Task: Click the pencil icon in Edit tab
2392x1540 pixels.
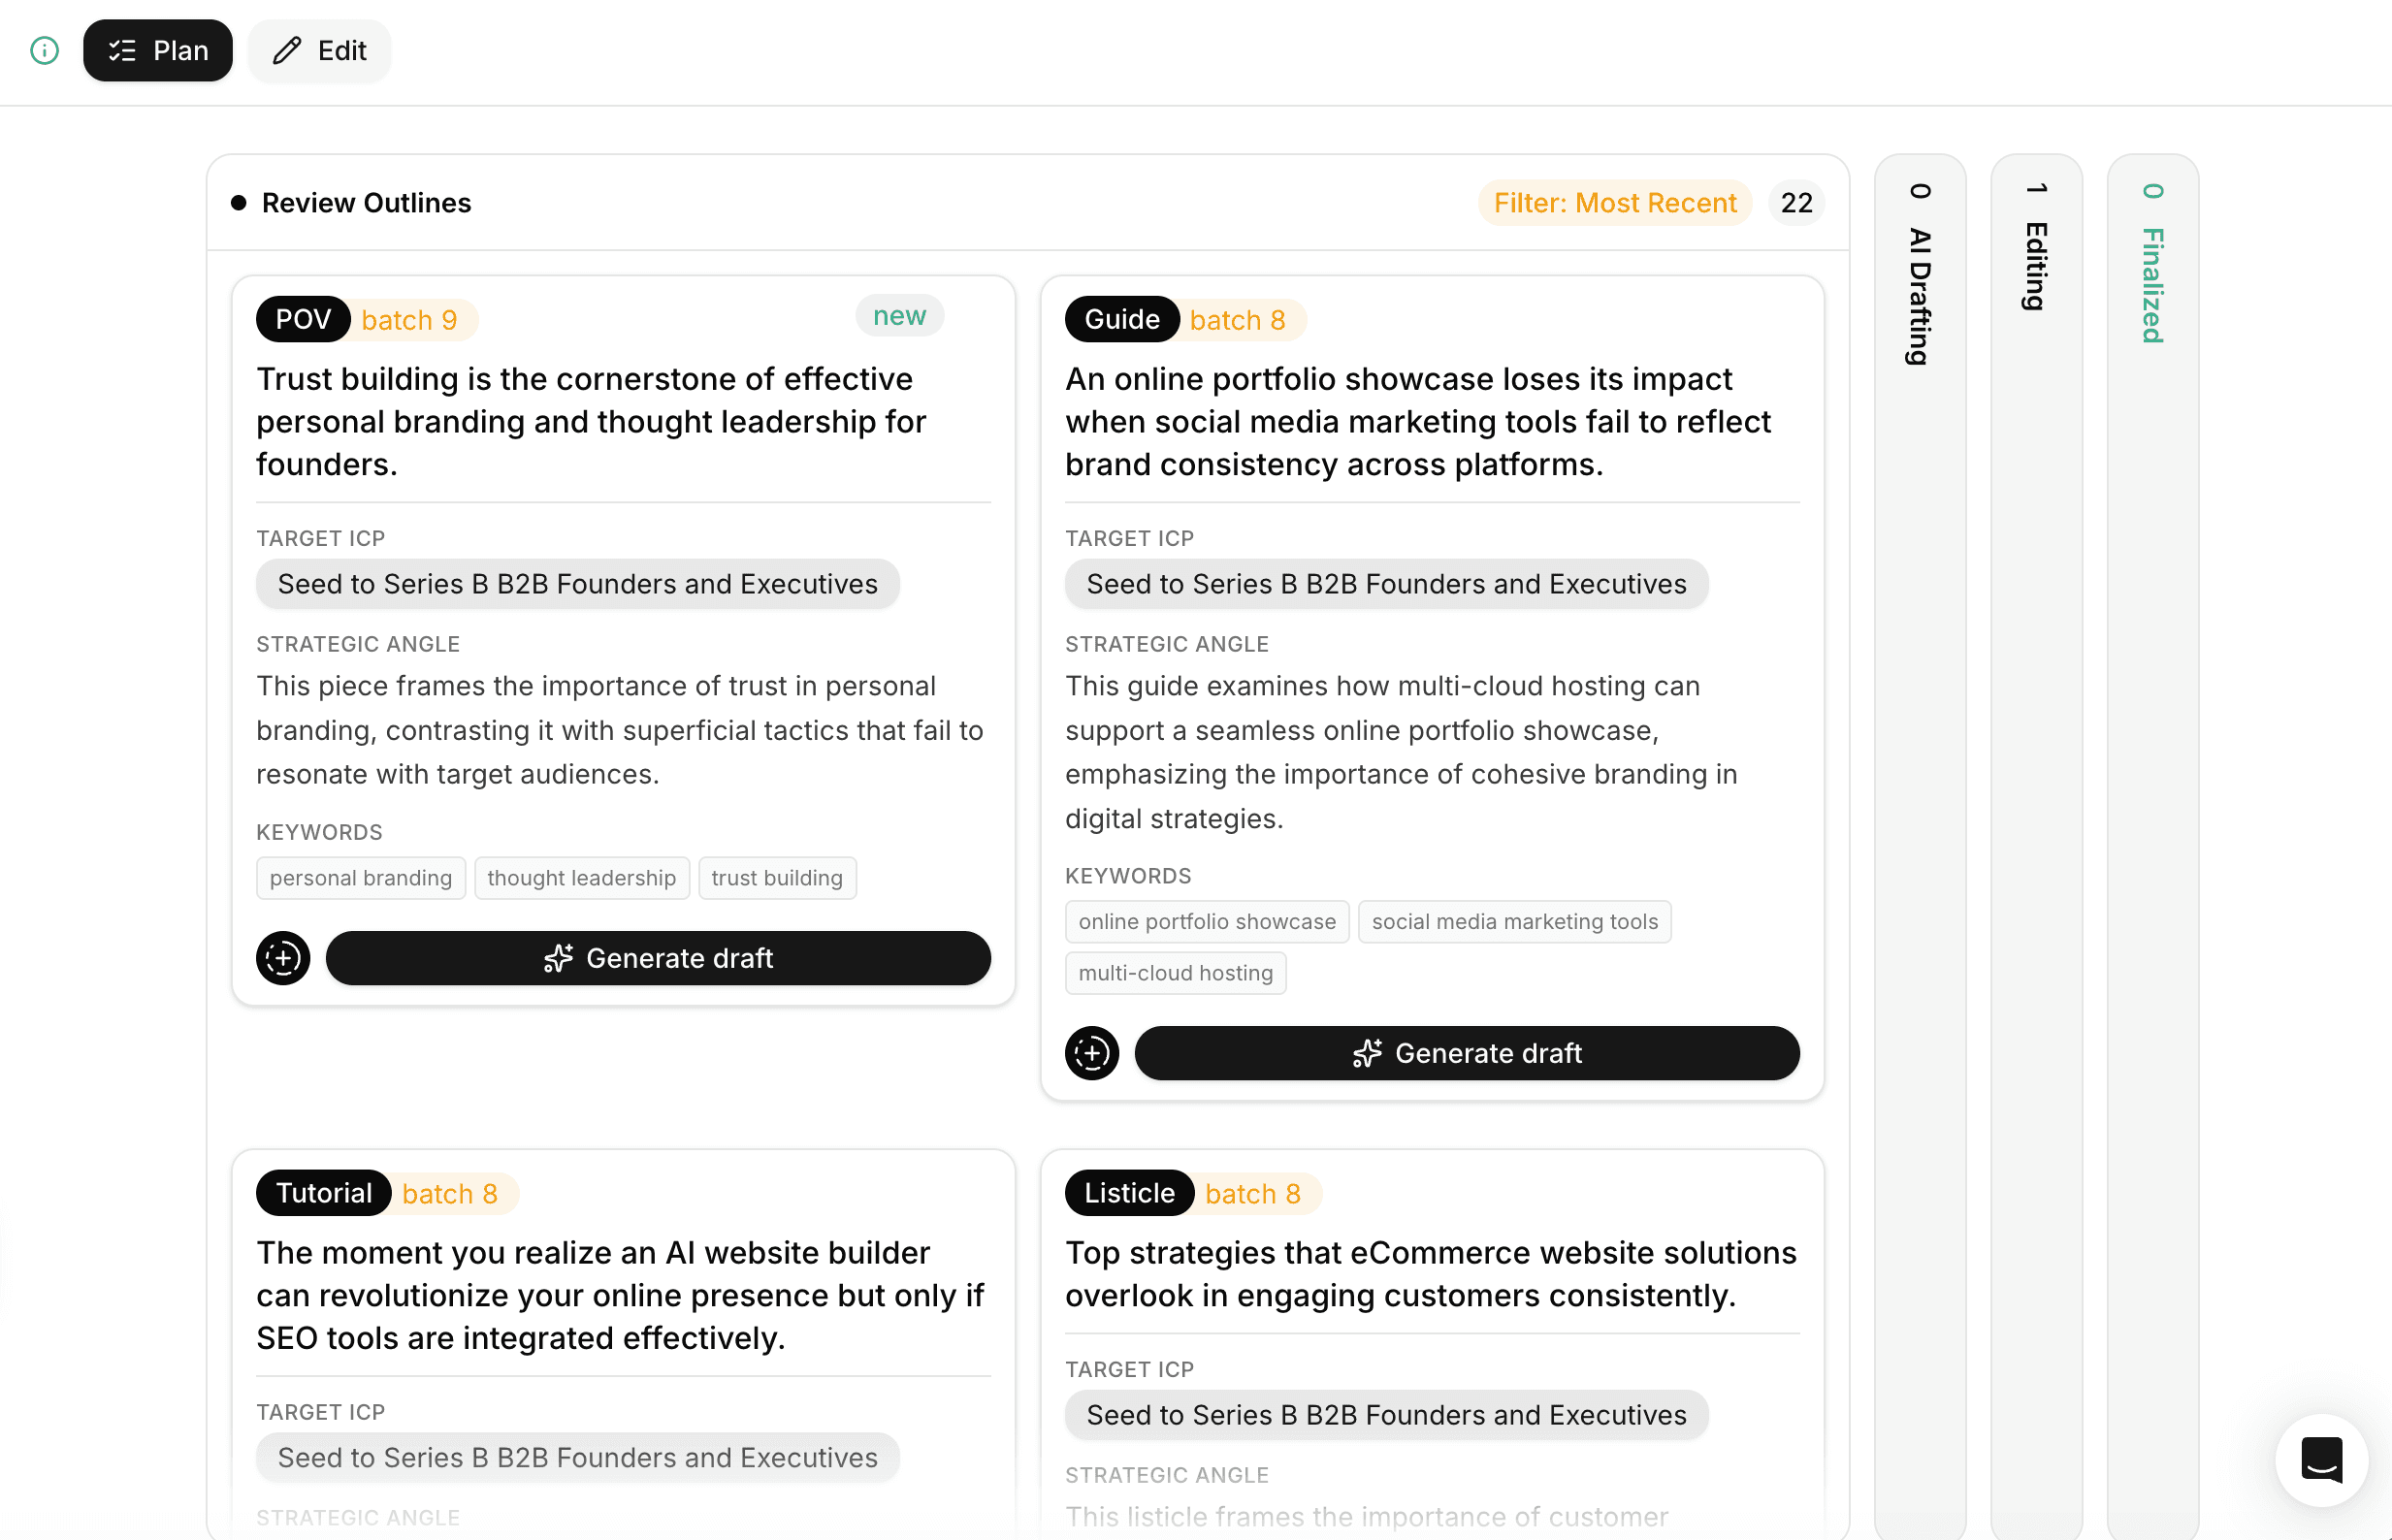Action: pos(287,50)
